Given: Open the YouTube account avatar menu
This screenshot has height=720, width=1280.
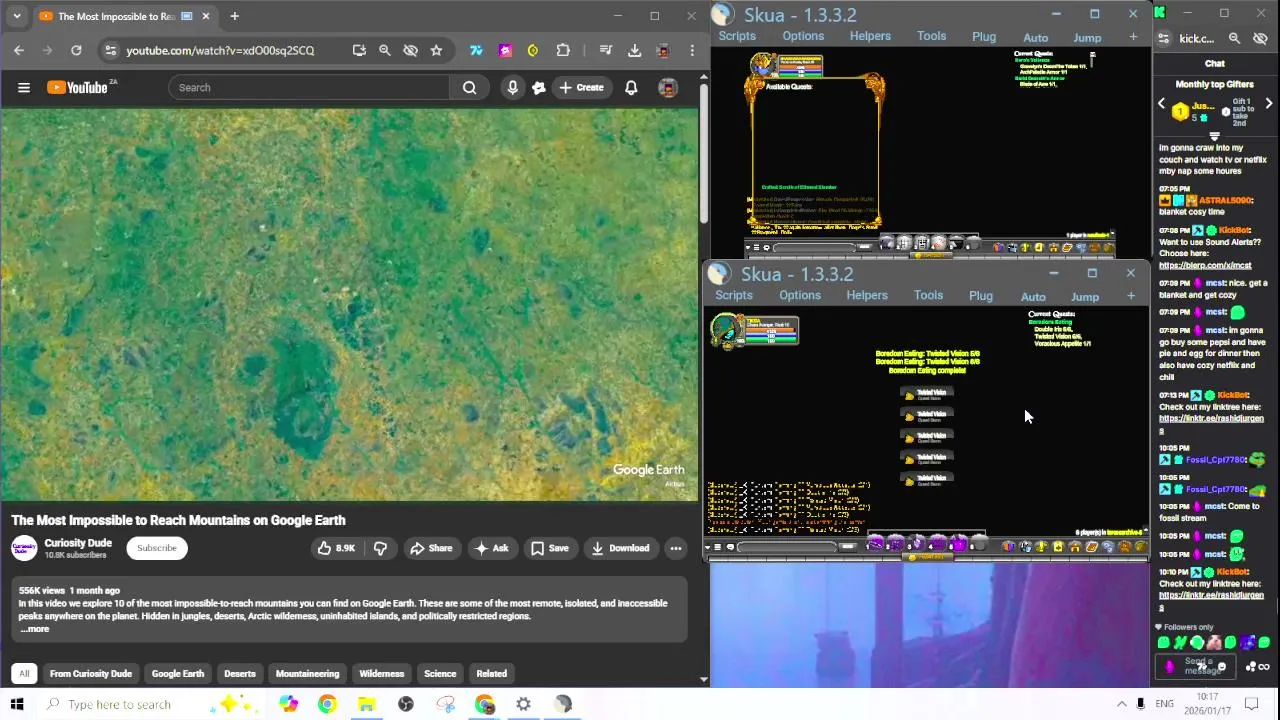Looking at the screenshot, I should pos(668,88).
